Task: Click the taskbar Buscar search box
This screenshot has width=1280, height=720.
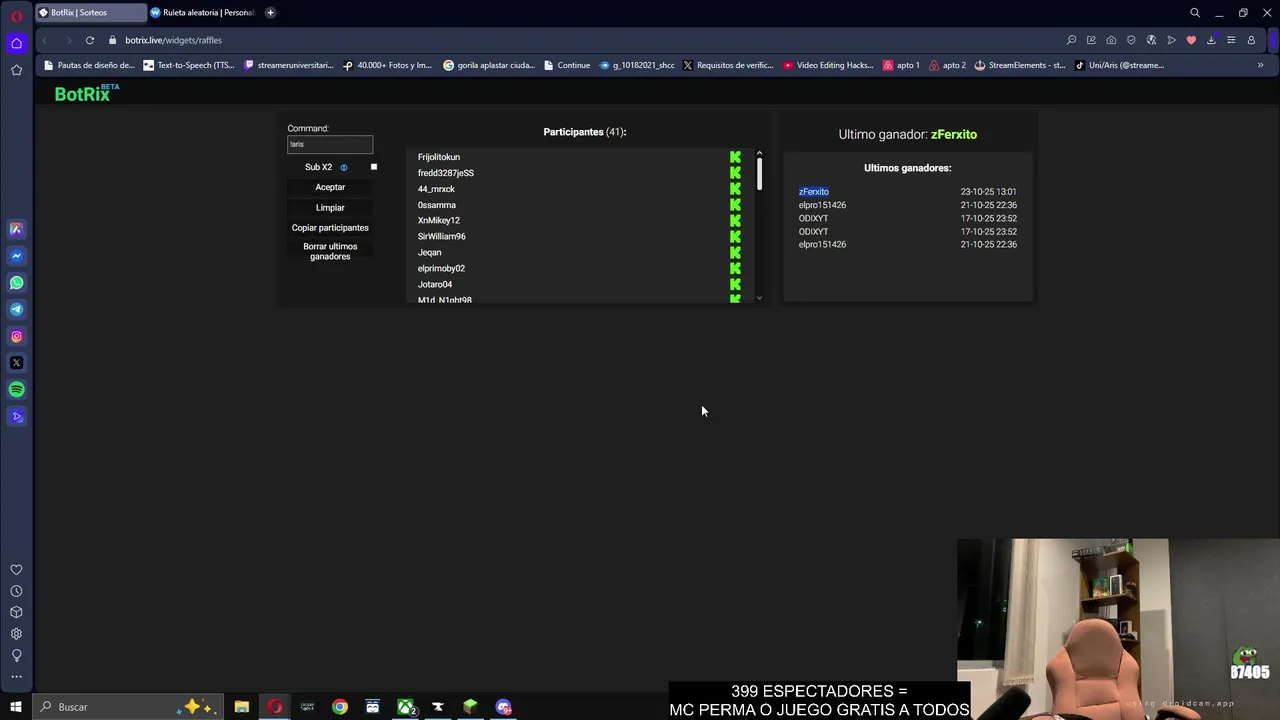Action: coord(128,707)
